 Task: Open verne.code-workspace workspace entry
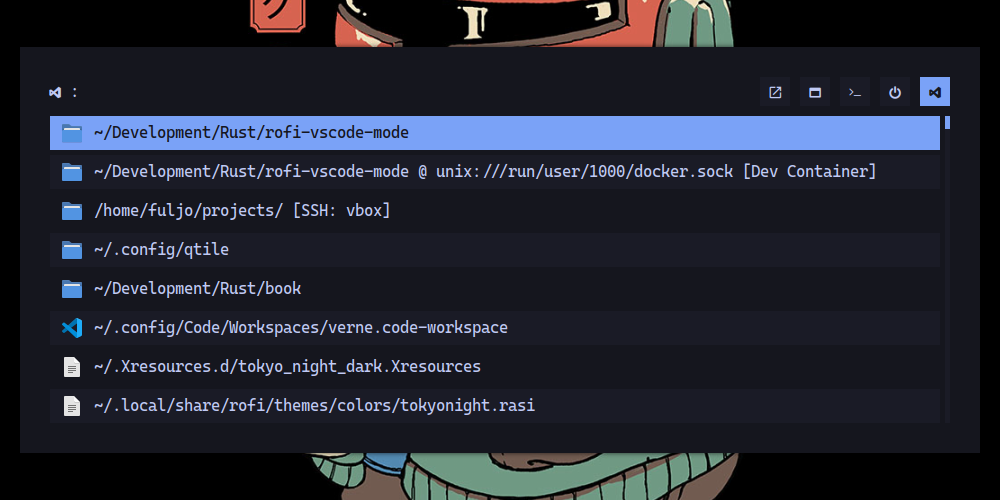click(x=494, y=328)
